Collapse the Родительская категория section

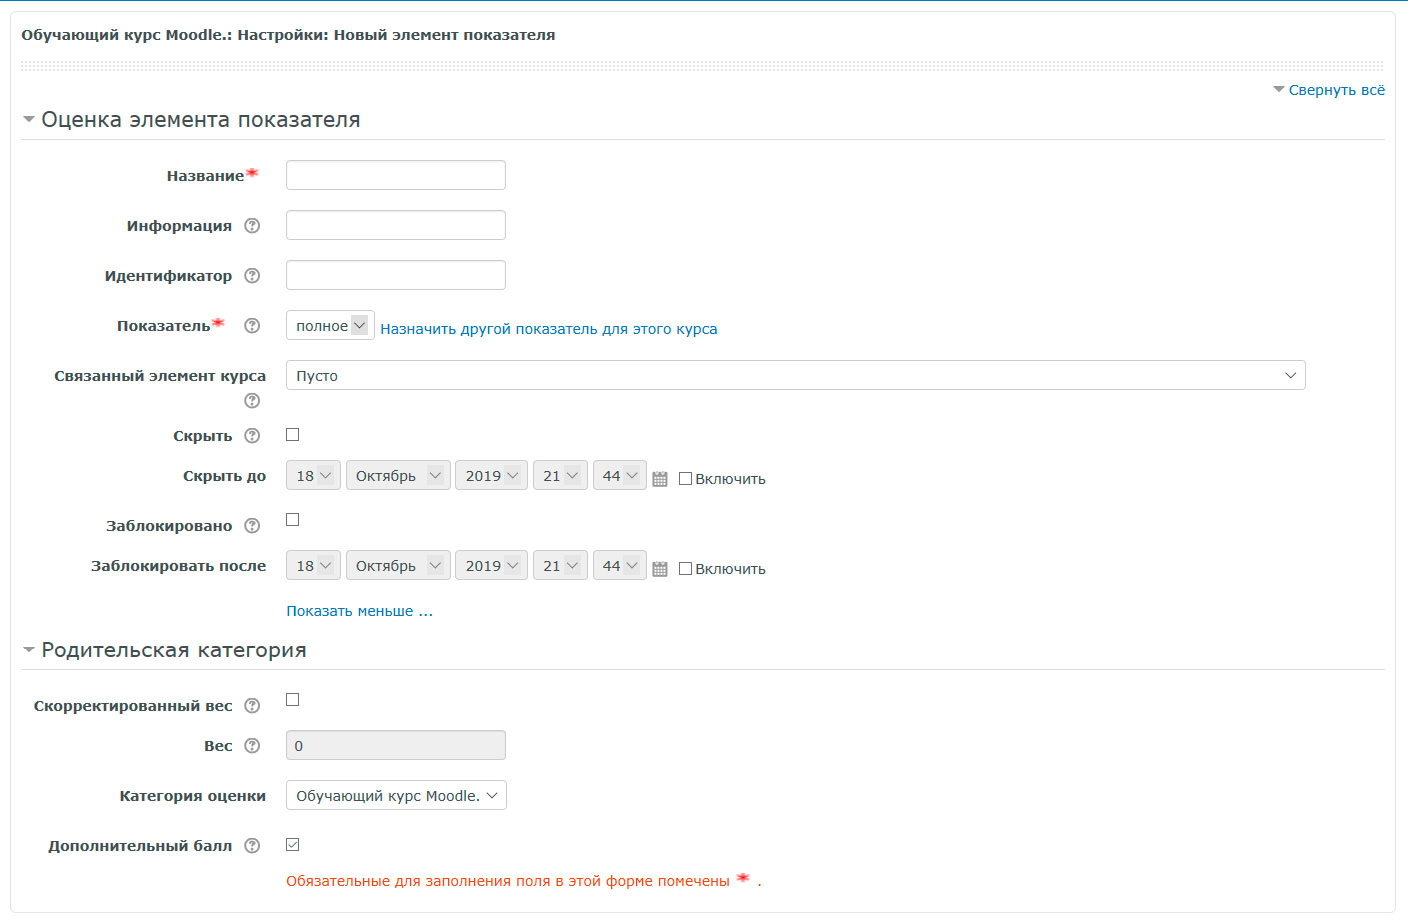click(173, 650)
